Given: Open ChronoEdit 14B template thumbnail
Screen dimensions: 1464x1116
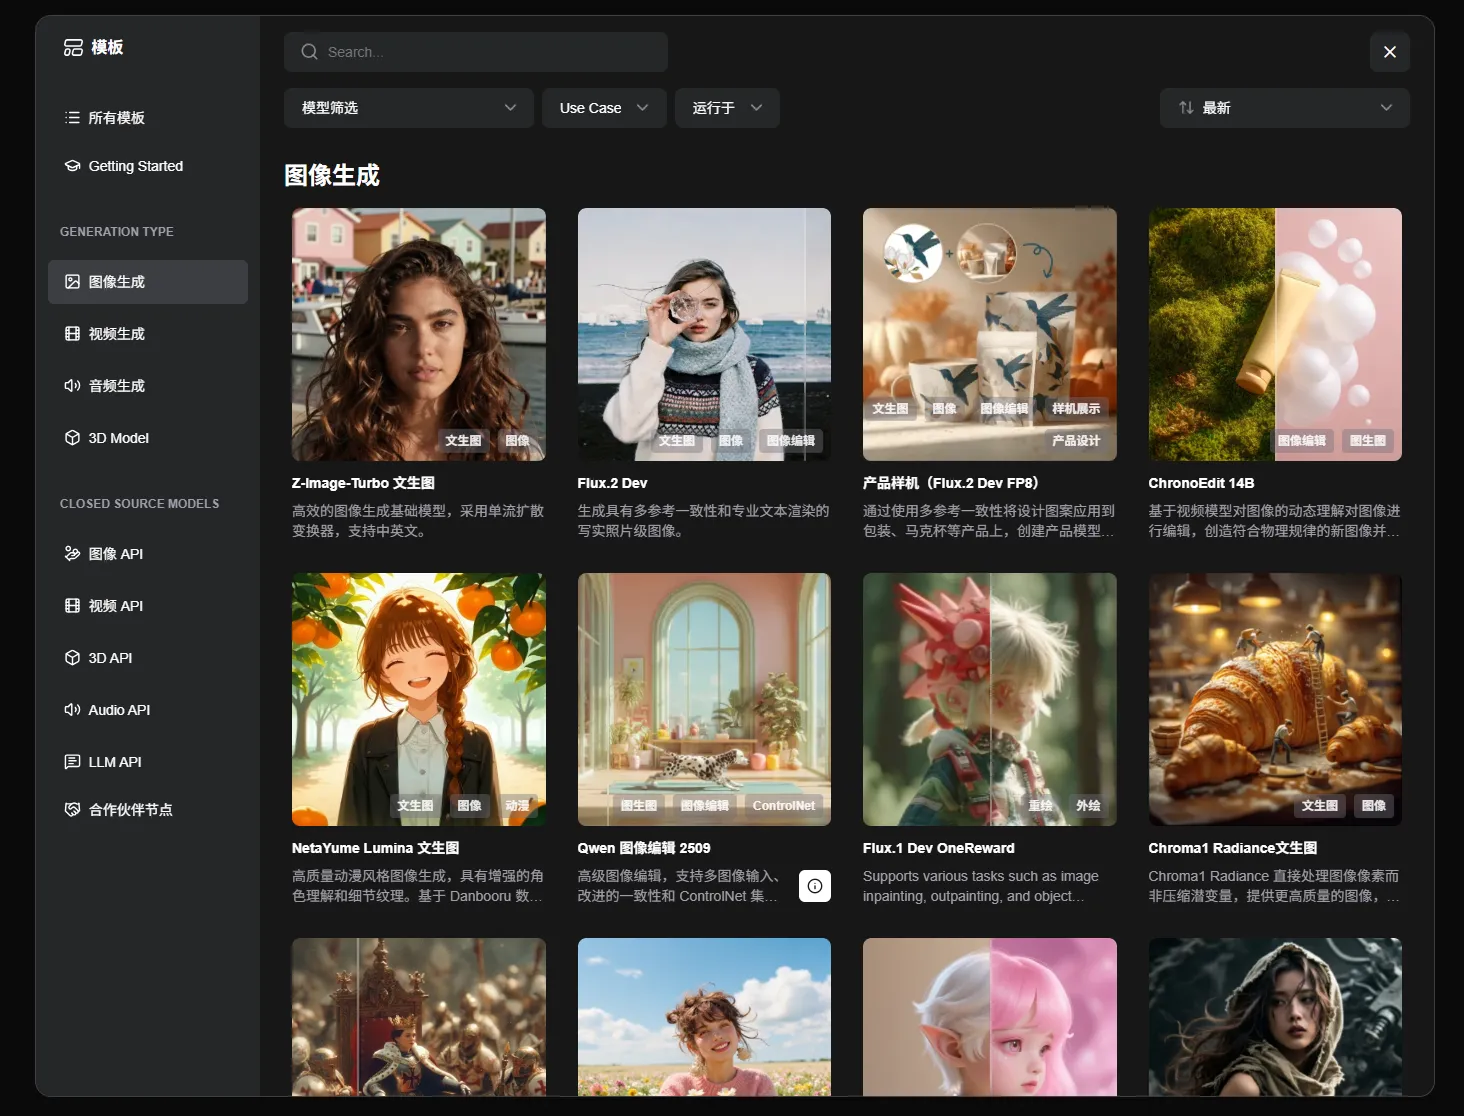Looking at the screenshot, I should pos(1275,334).
